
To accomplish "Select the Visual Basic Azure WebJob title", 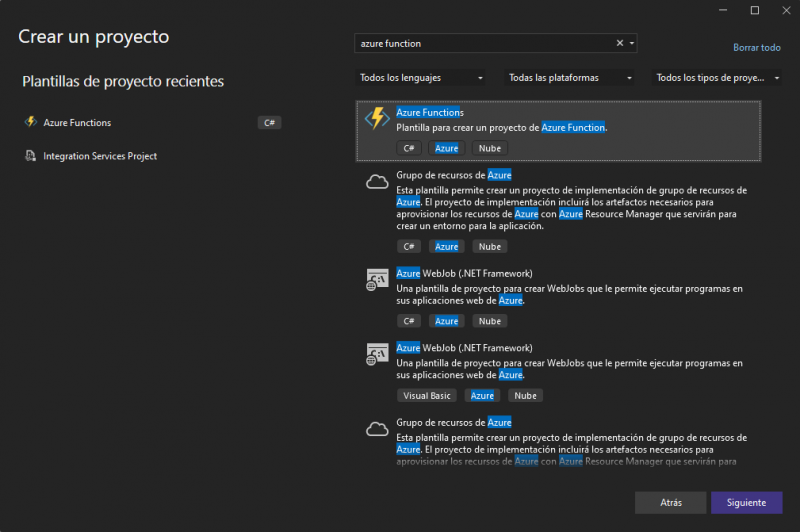I will coord(464,348).
